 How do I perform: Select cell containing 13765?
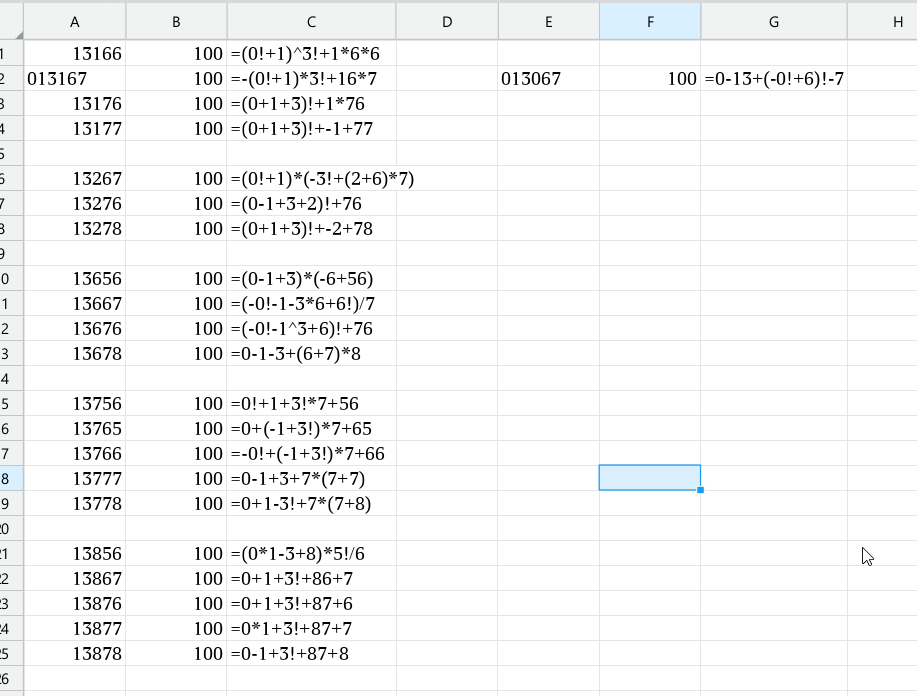click(x=75, y=429)
